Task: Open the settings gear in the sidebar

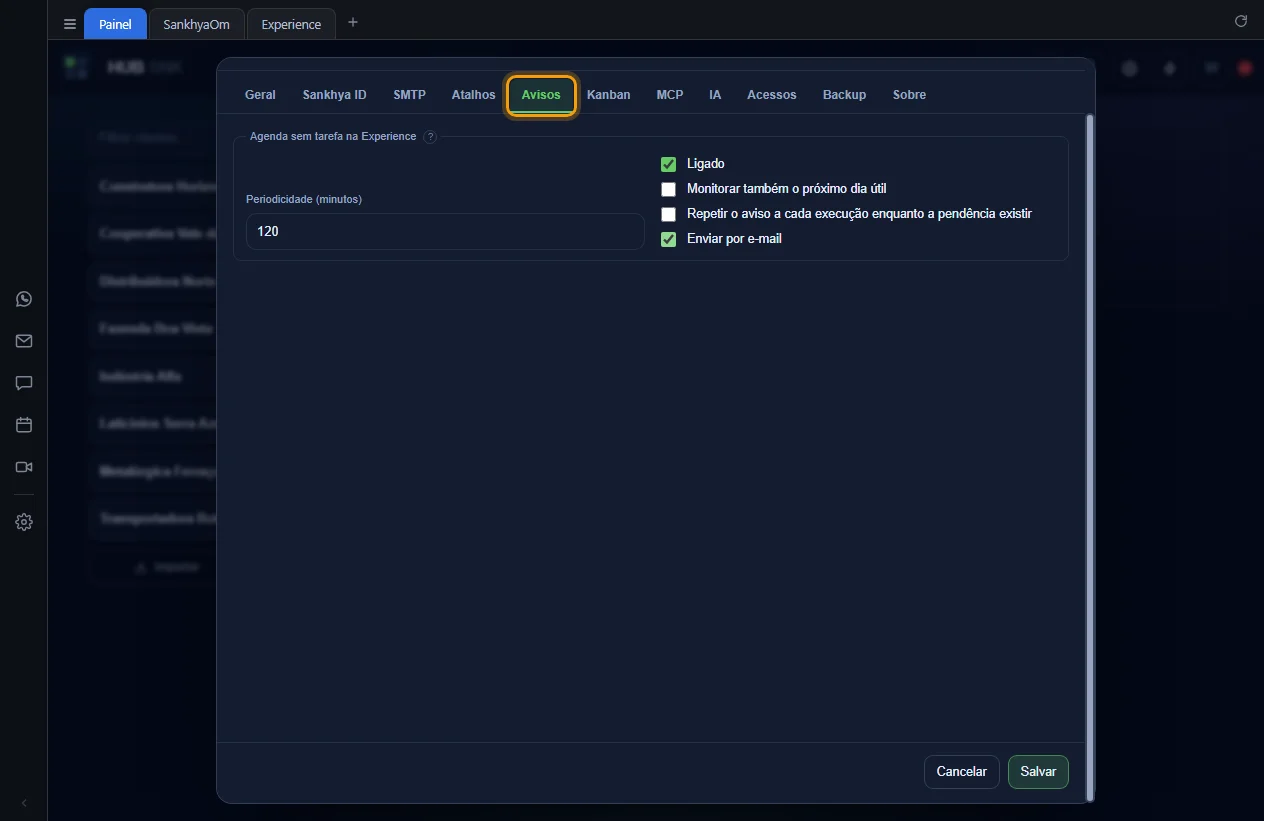Action: tap(24, 522)
